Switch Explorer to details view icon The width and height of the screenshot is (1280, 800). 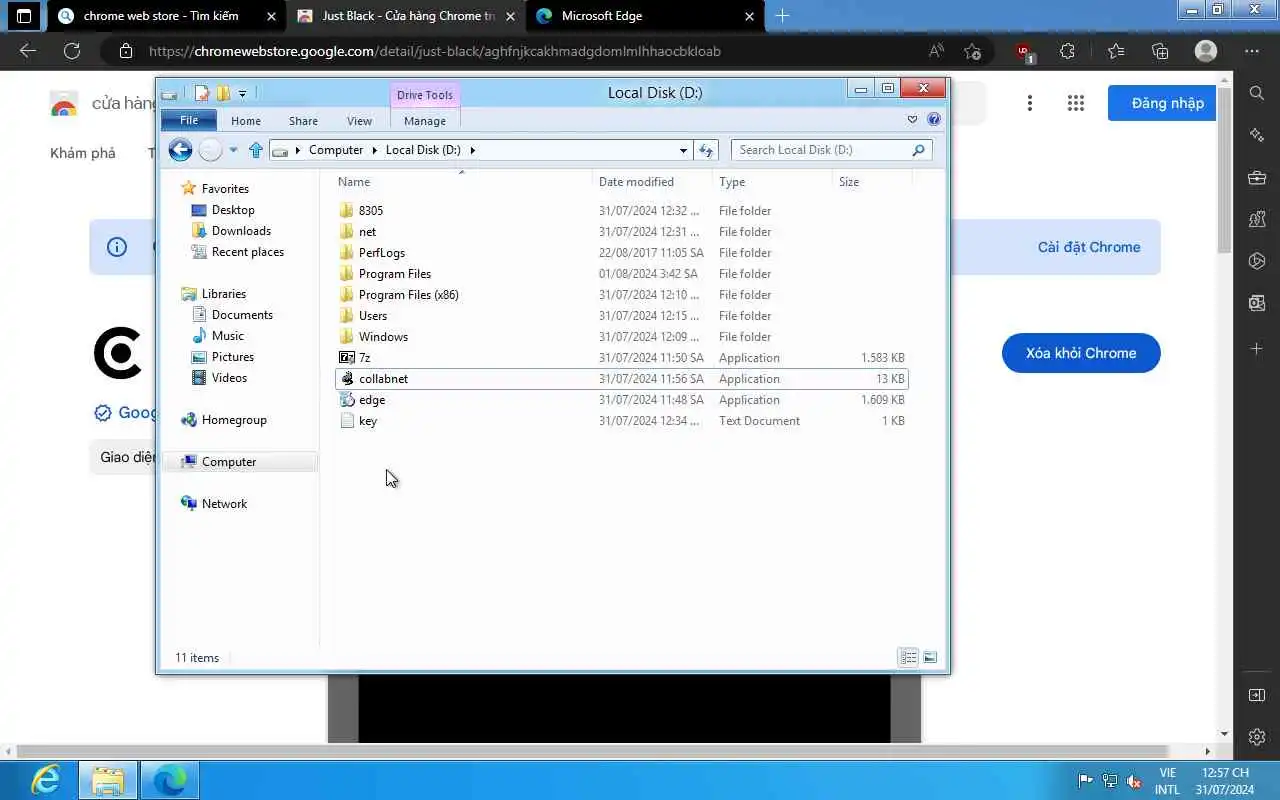pyautogui.click(x=908, y=657)
